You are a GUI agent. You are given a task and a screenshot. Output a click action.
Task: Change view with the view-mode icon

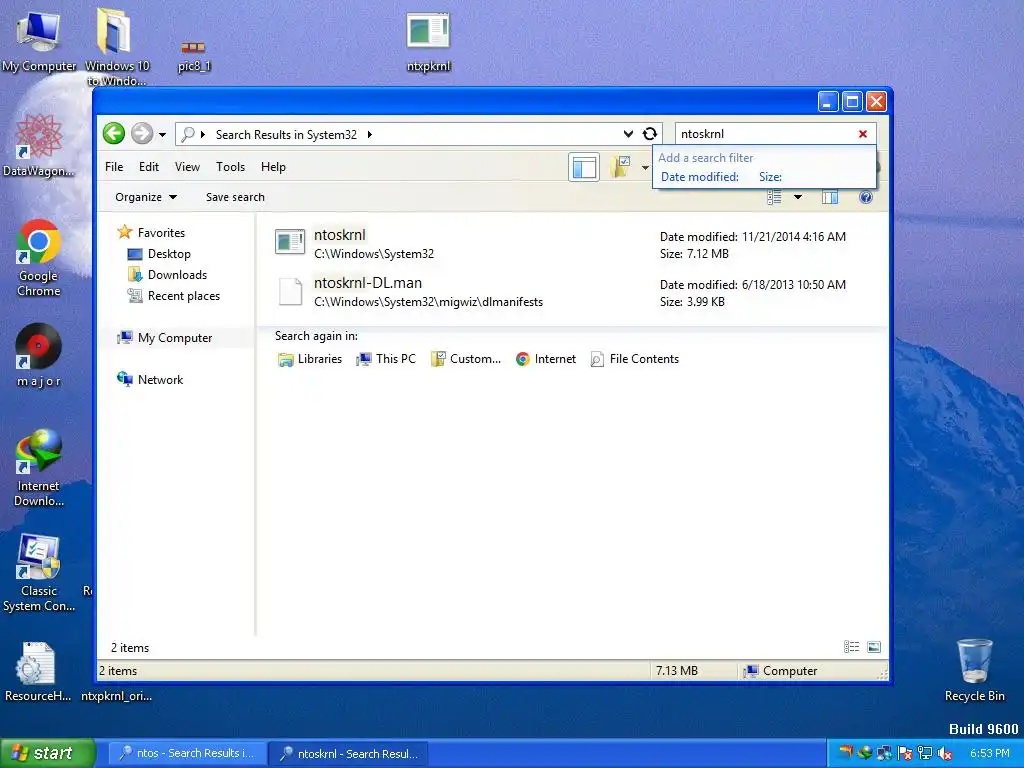[x=775, y=197]
